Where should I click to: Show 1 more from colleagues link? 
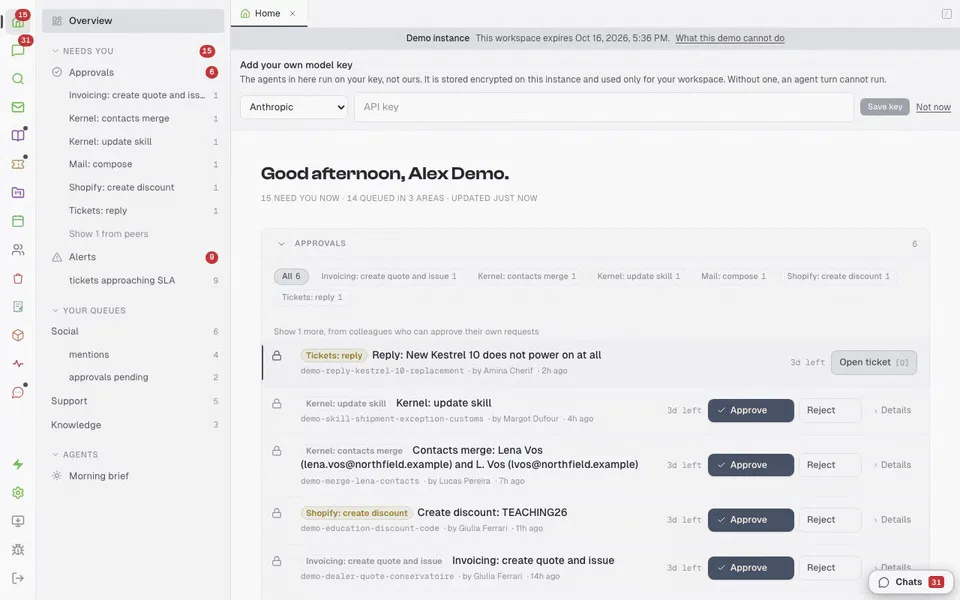tap(406, 332)
